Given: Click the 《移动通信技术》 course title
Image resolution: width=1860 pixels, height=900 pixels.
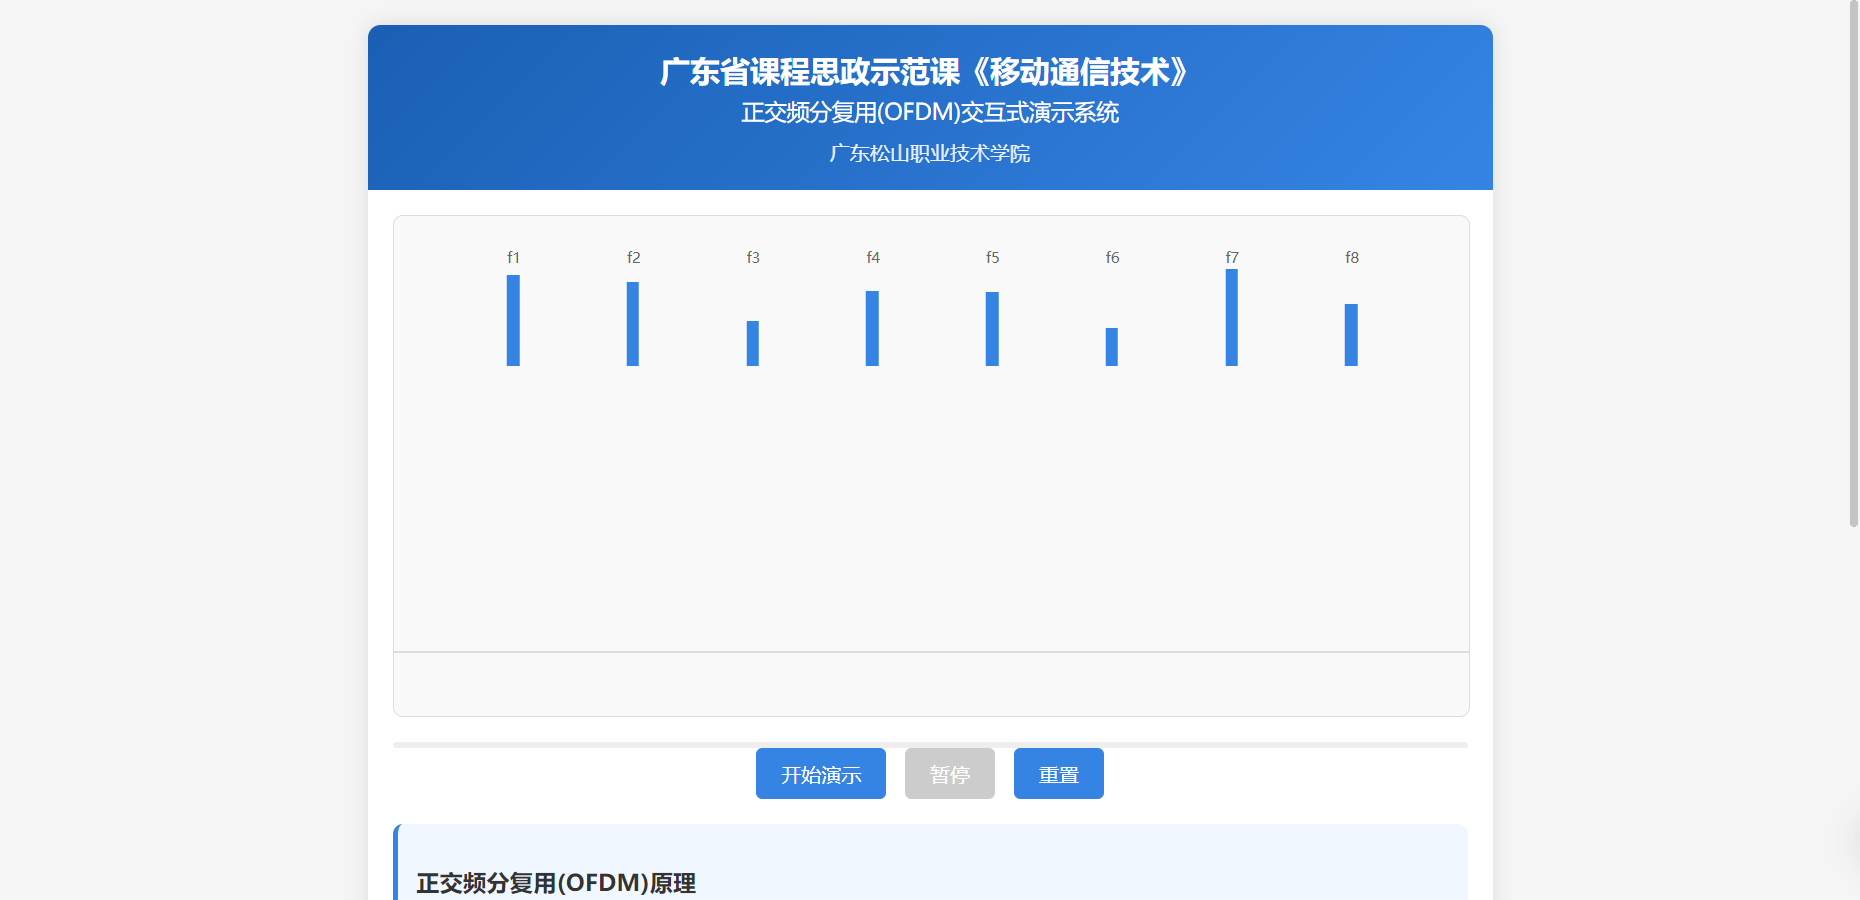Looking at the screenshot, I should coord(1078,72).
